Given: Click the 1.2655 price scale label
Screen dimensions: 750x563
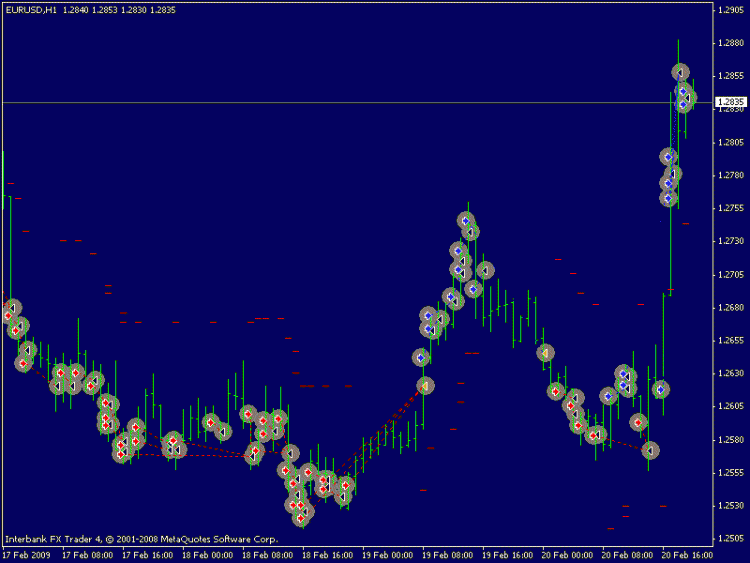Looking at the screenshot, I should (731, 341).
